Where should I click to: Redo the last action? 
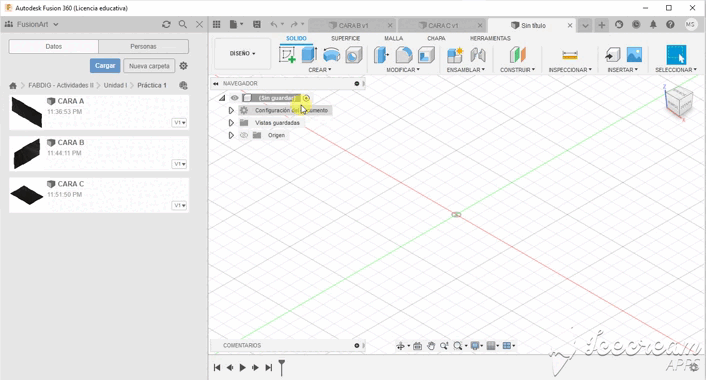[294, 24]
